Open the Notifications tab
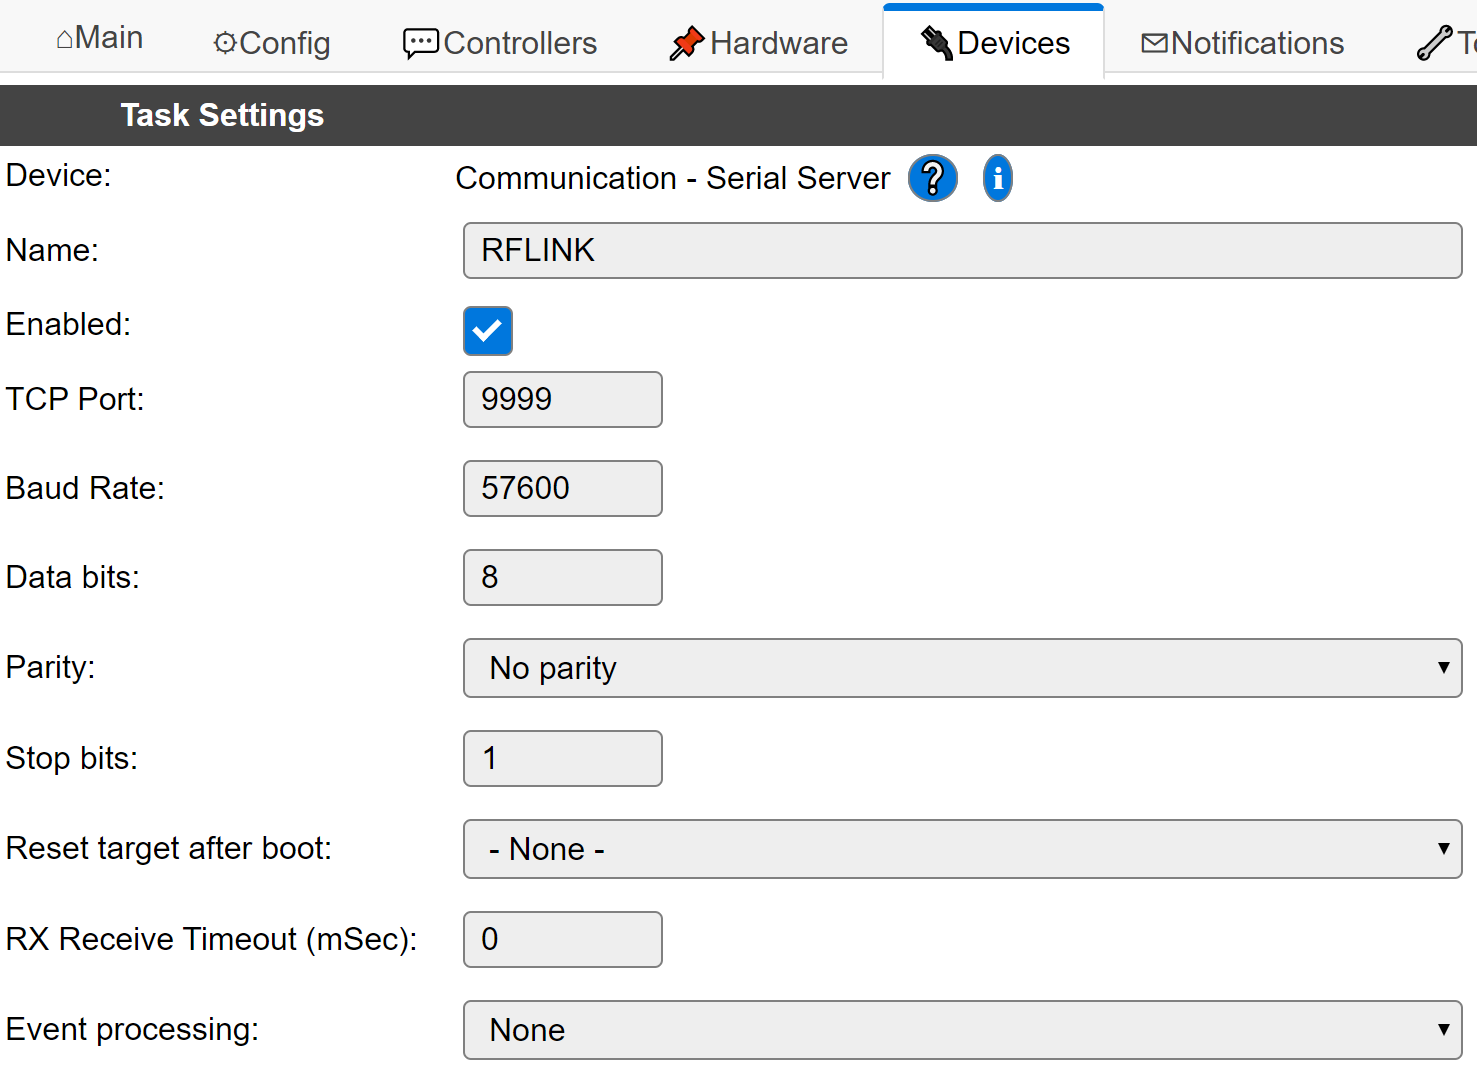The height and width of the screenshot is (1091, 1477). click(1242, 43)
